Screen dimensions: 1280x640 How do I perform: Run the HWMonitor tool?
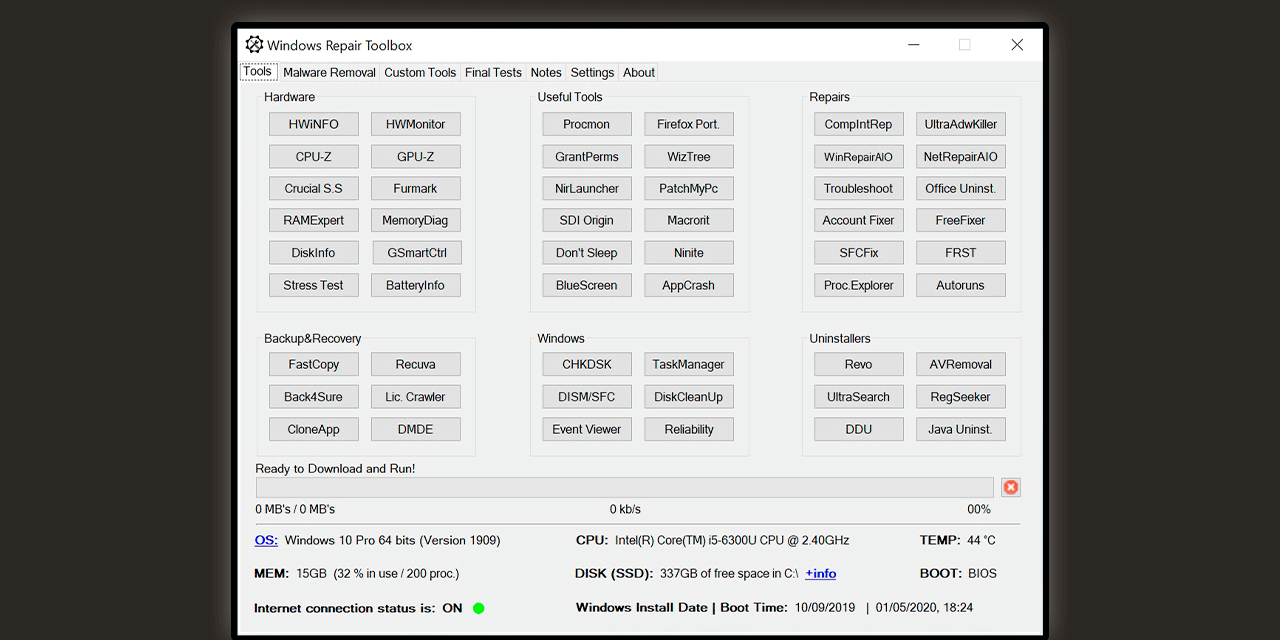click(416, 124)
